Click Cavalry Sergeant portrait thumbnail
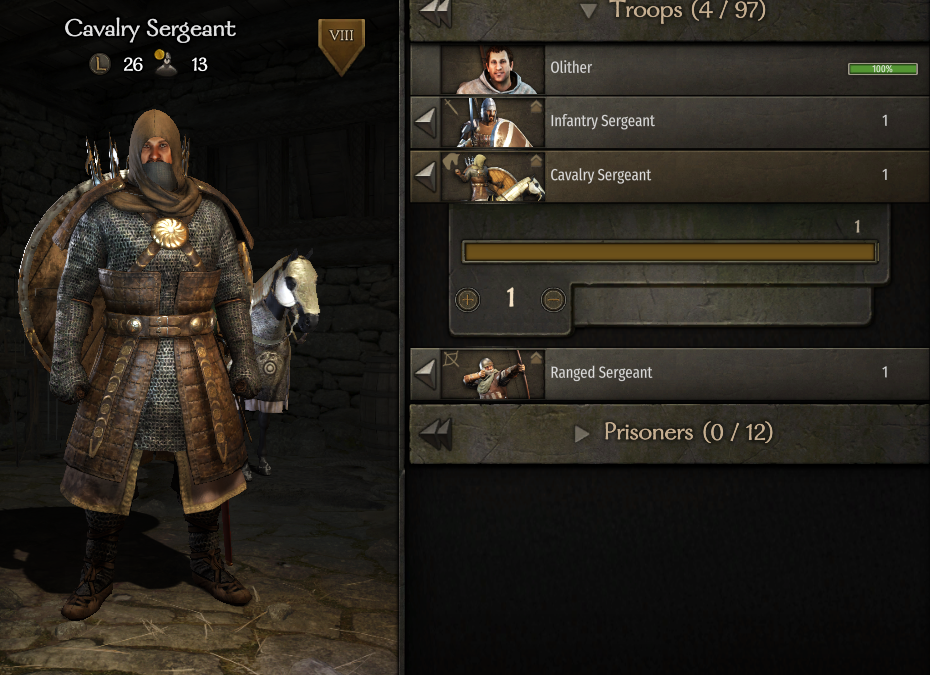 [492, 177]
